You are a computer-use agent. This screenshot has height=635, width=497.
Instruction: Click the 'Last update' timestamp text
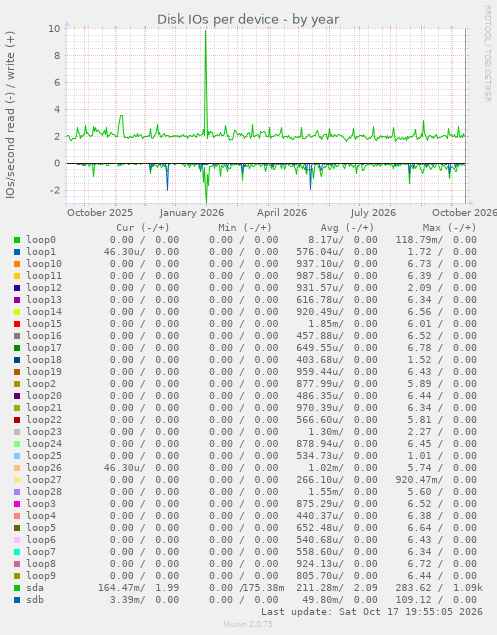click(x=372, y=612)
